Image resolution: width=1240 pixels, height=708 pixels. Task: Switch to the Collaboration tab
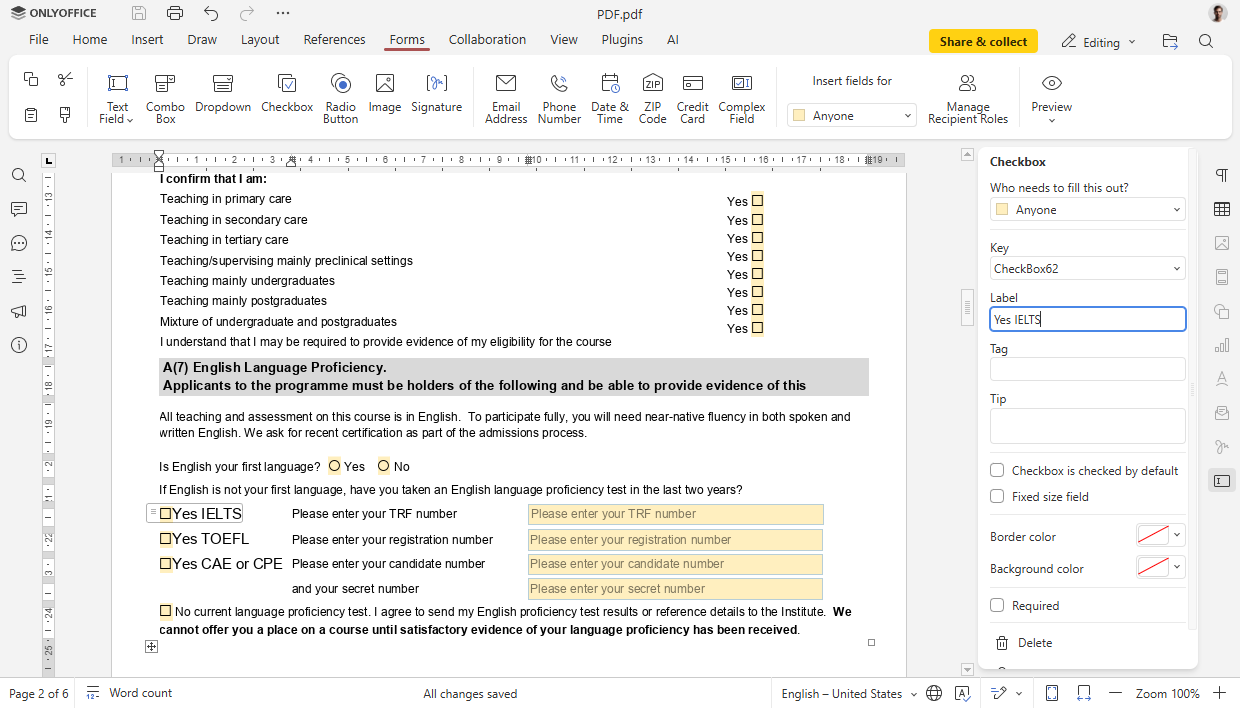tap(487, 39)
